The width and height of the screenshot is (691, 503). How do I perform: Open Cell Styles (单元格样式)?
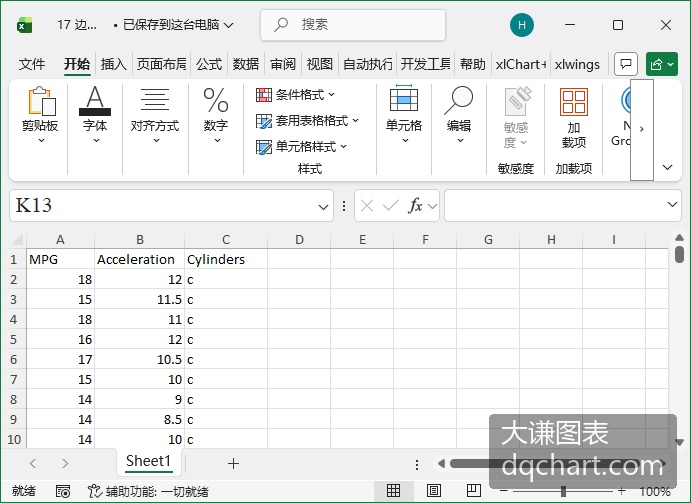(301, 146)
